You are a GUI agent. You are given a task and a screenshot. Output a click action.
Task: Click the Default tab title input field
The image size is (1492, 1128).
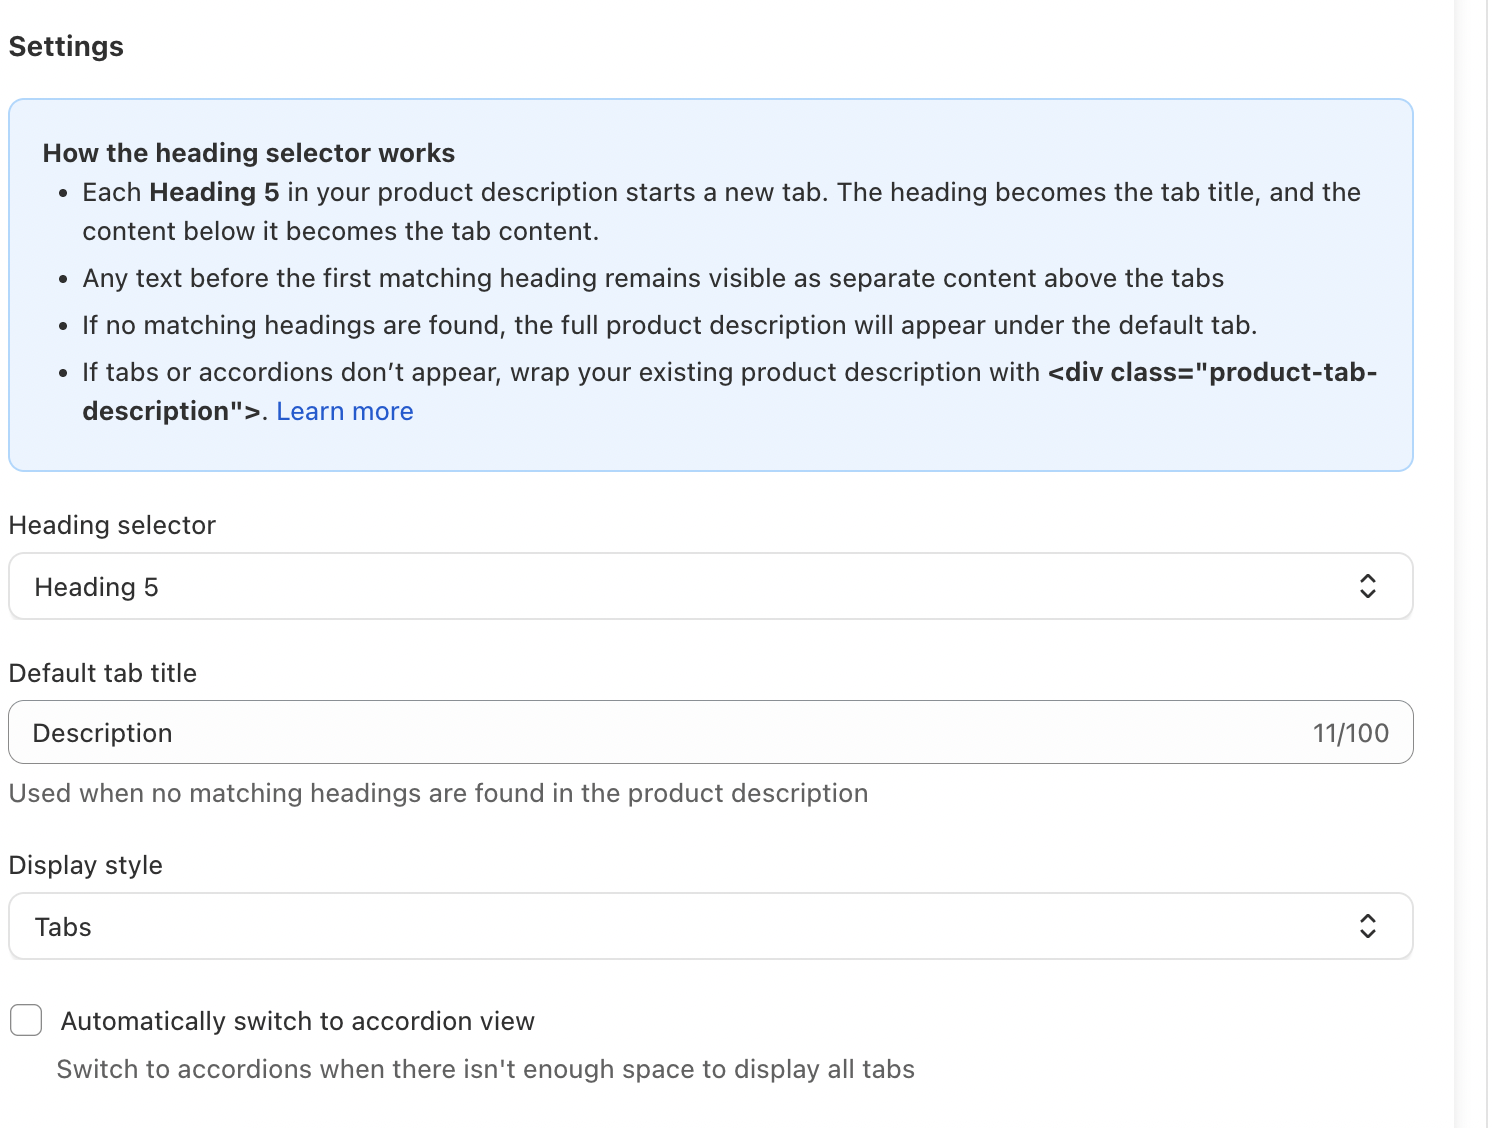pos(710,733)
